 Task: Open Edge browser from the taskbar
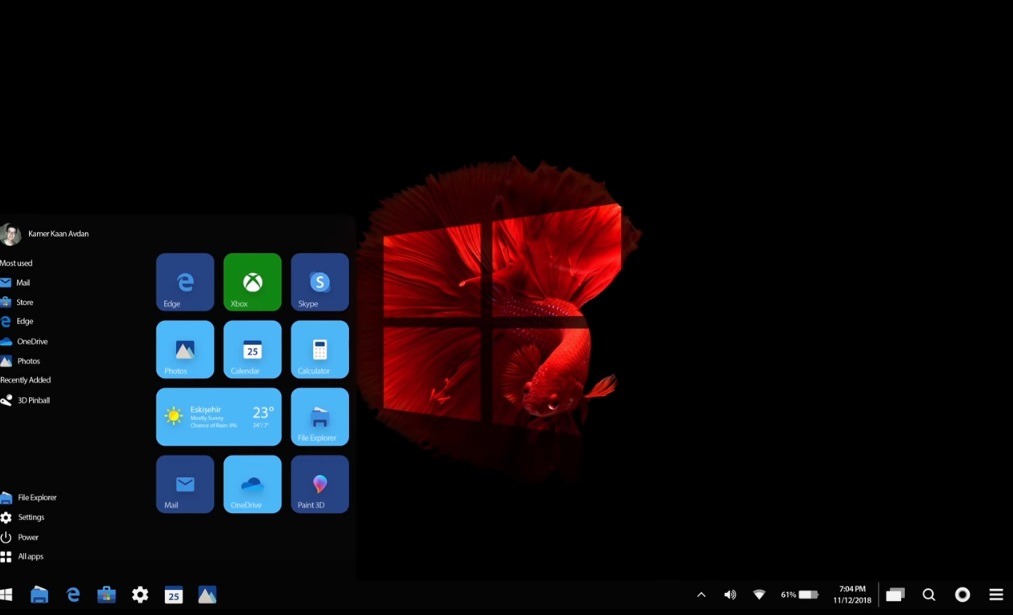(x=73, y=594)
